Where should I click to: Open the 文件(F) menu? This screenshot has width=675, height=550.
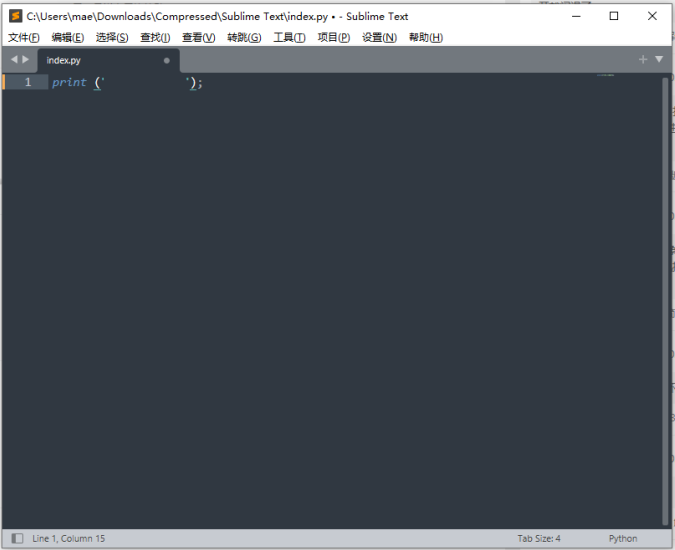(x=24, y=38)
